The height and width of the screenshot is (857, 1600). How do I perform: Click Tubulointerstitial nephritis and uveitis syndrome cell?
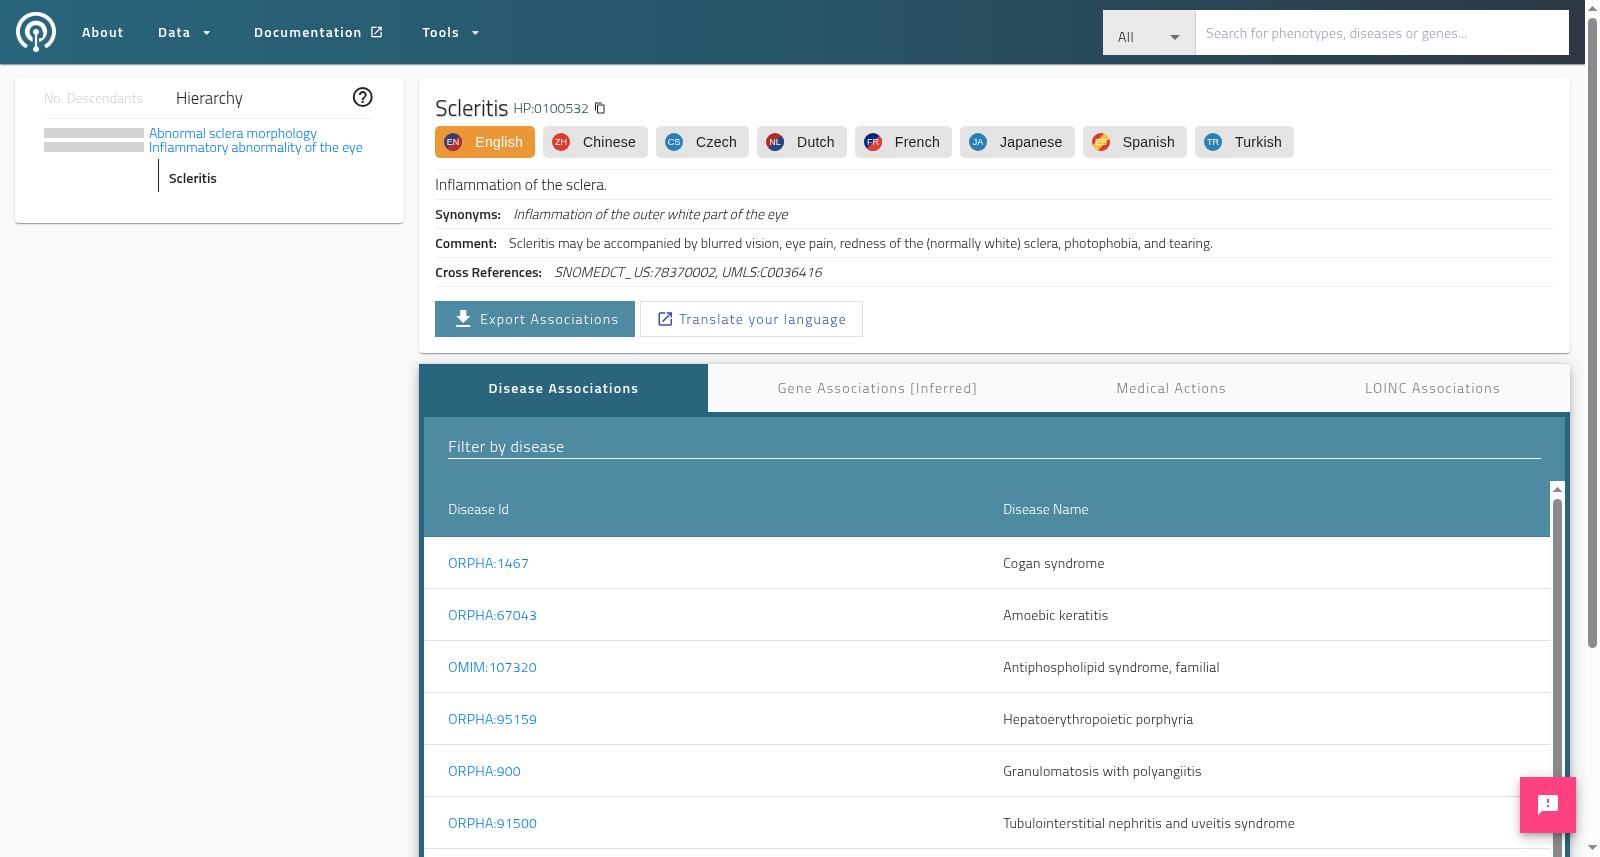[1149, 823]
